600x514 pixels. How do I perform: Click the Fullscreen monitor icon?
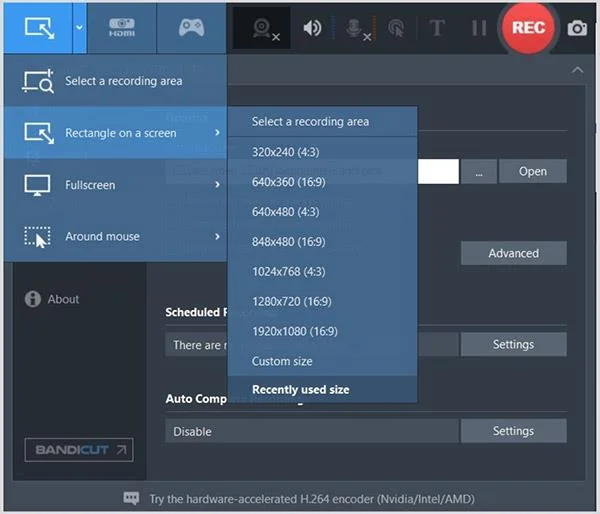tap(37, 185)
